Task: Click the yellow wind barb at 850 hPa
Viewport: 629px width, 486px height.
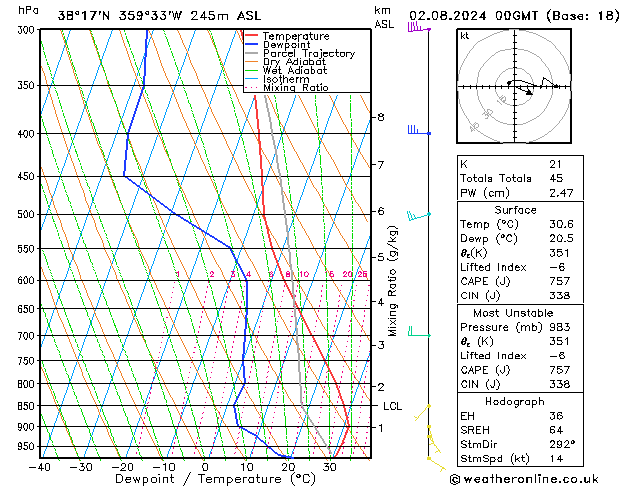Action: point(422,413)
